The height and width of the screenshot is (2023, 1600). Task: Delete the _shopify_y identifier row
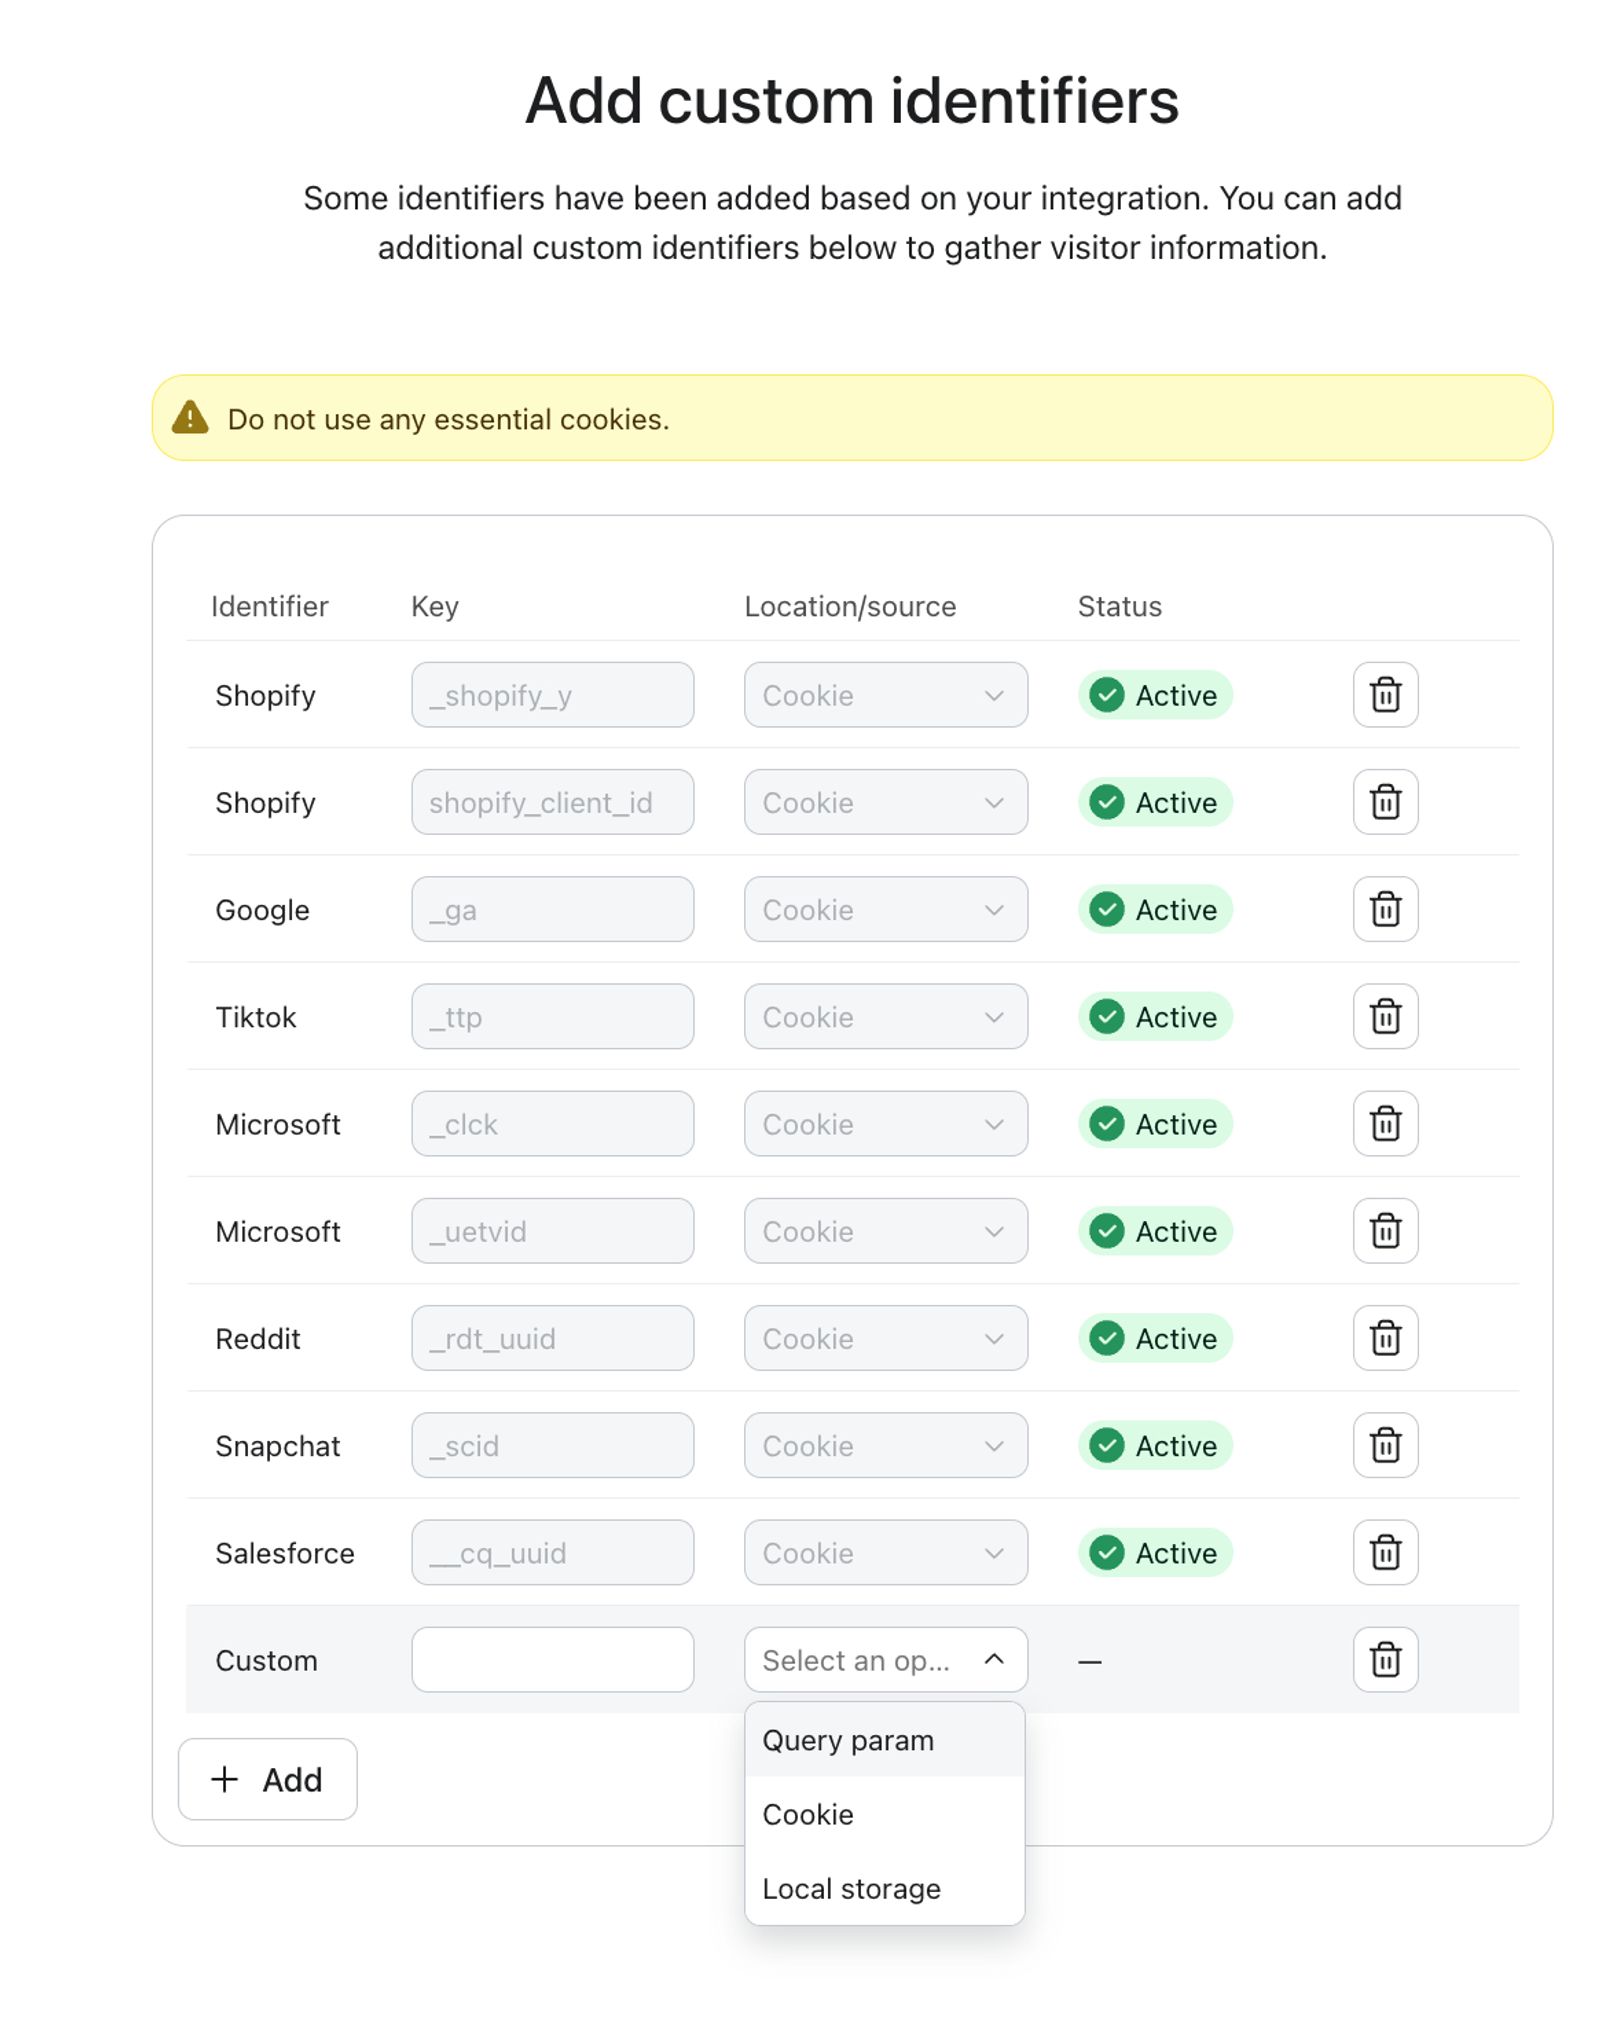point(1385,694)
